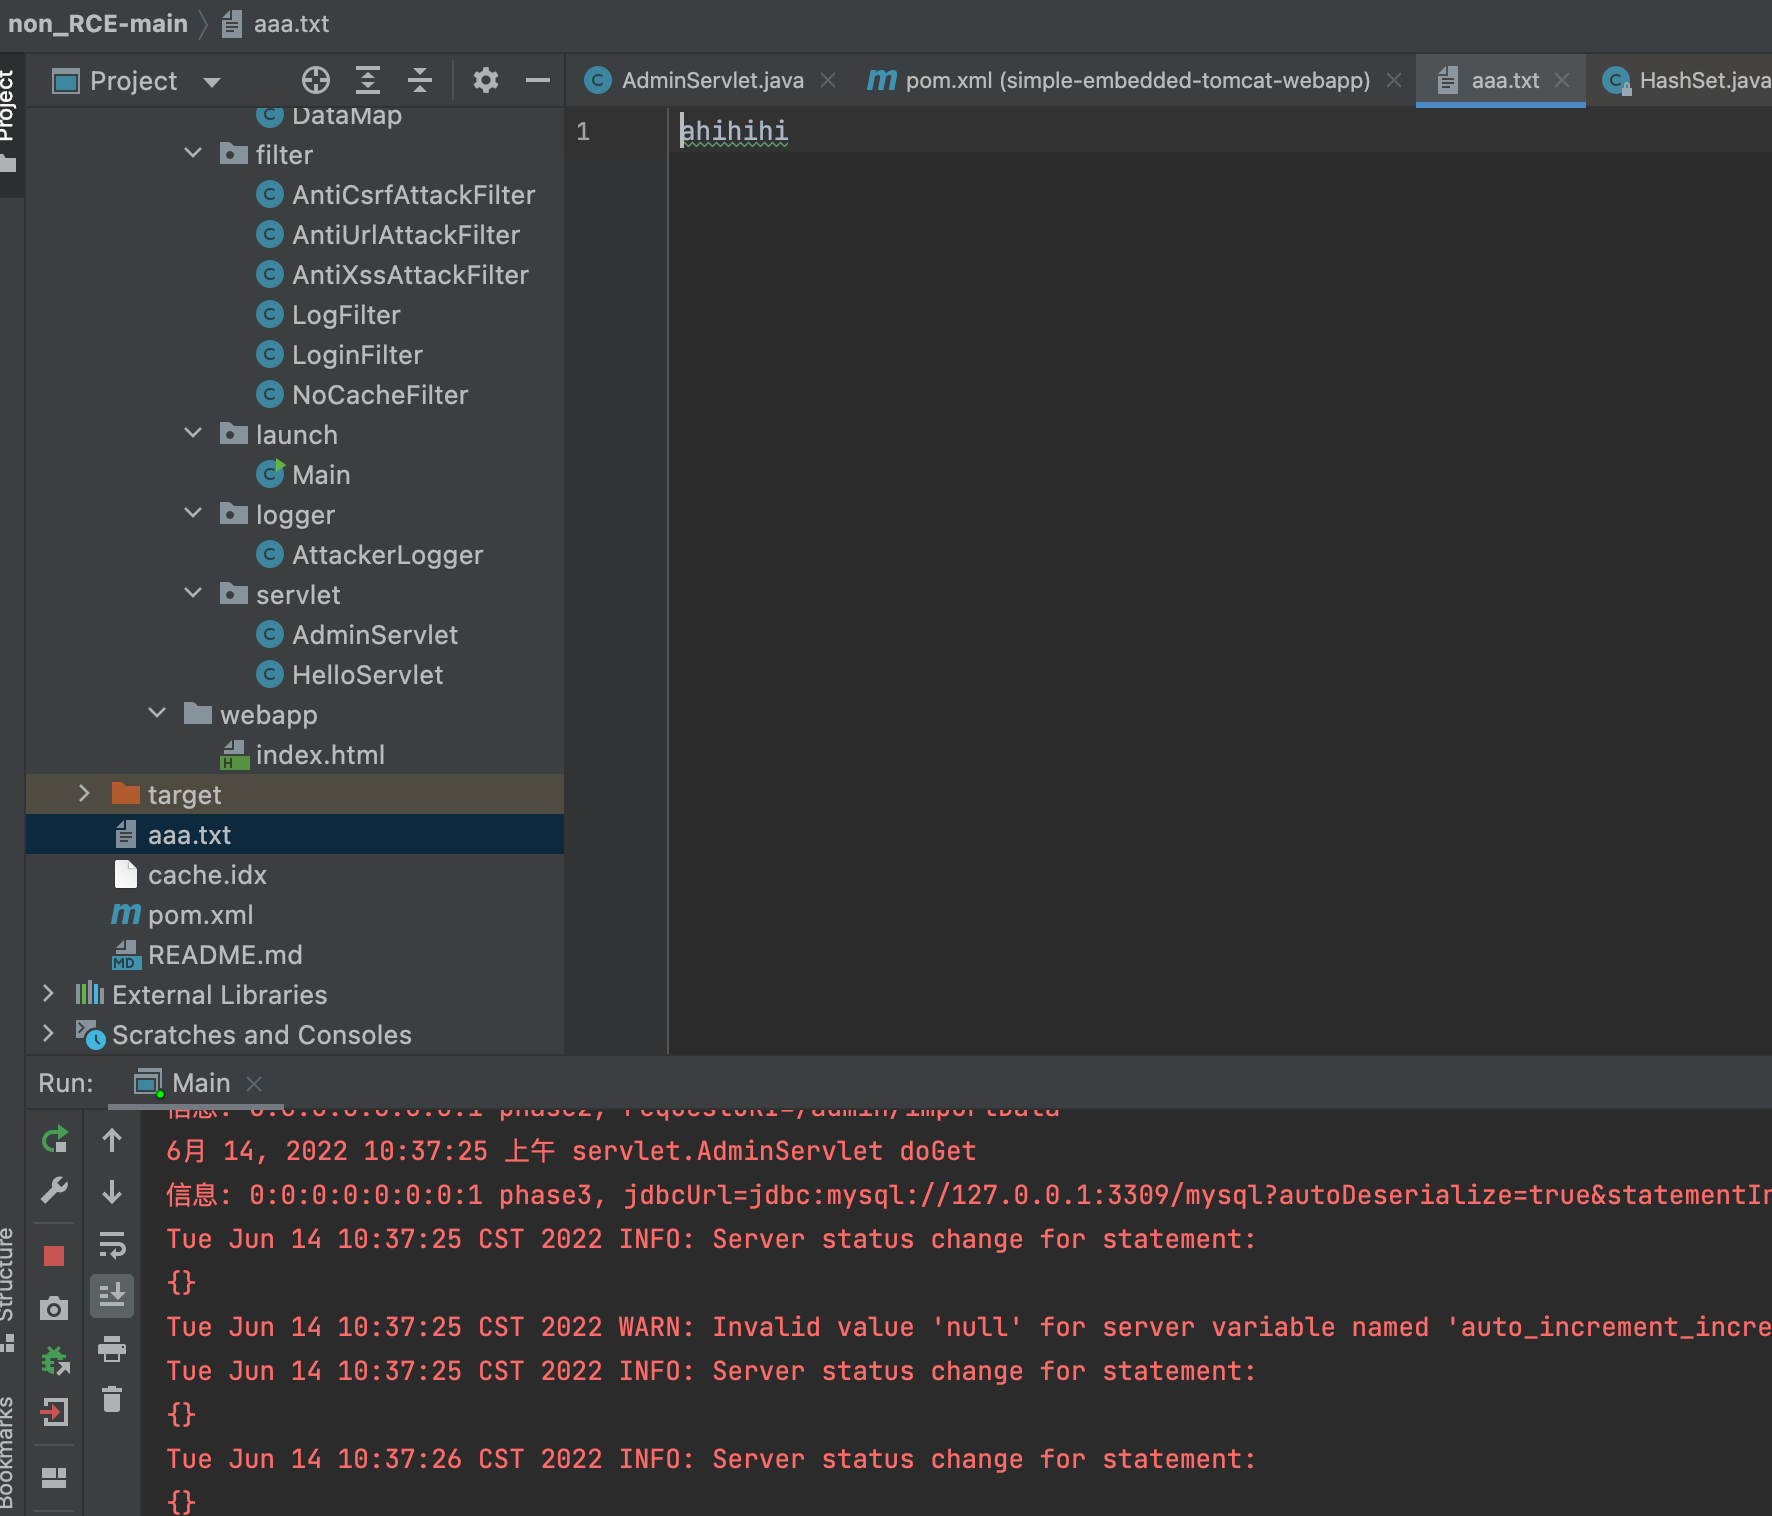Switch to HashSet.java editor tab
Viewport: 1772px width, 1516px height.
pos(1687,80)
